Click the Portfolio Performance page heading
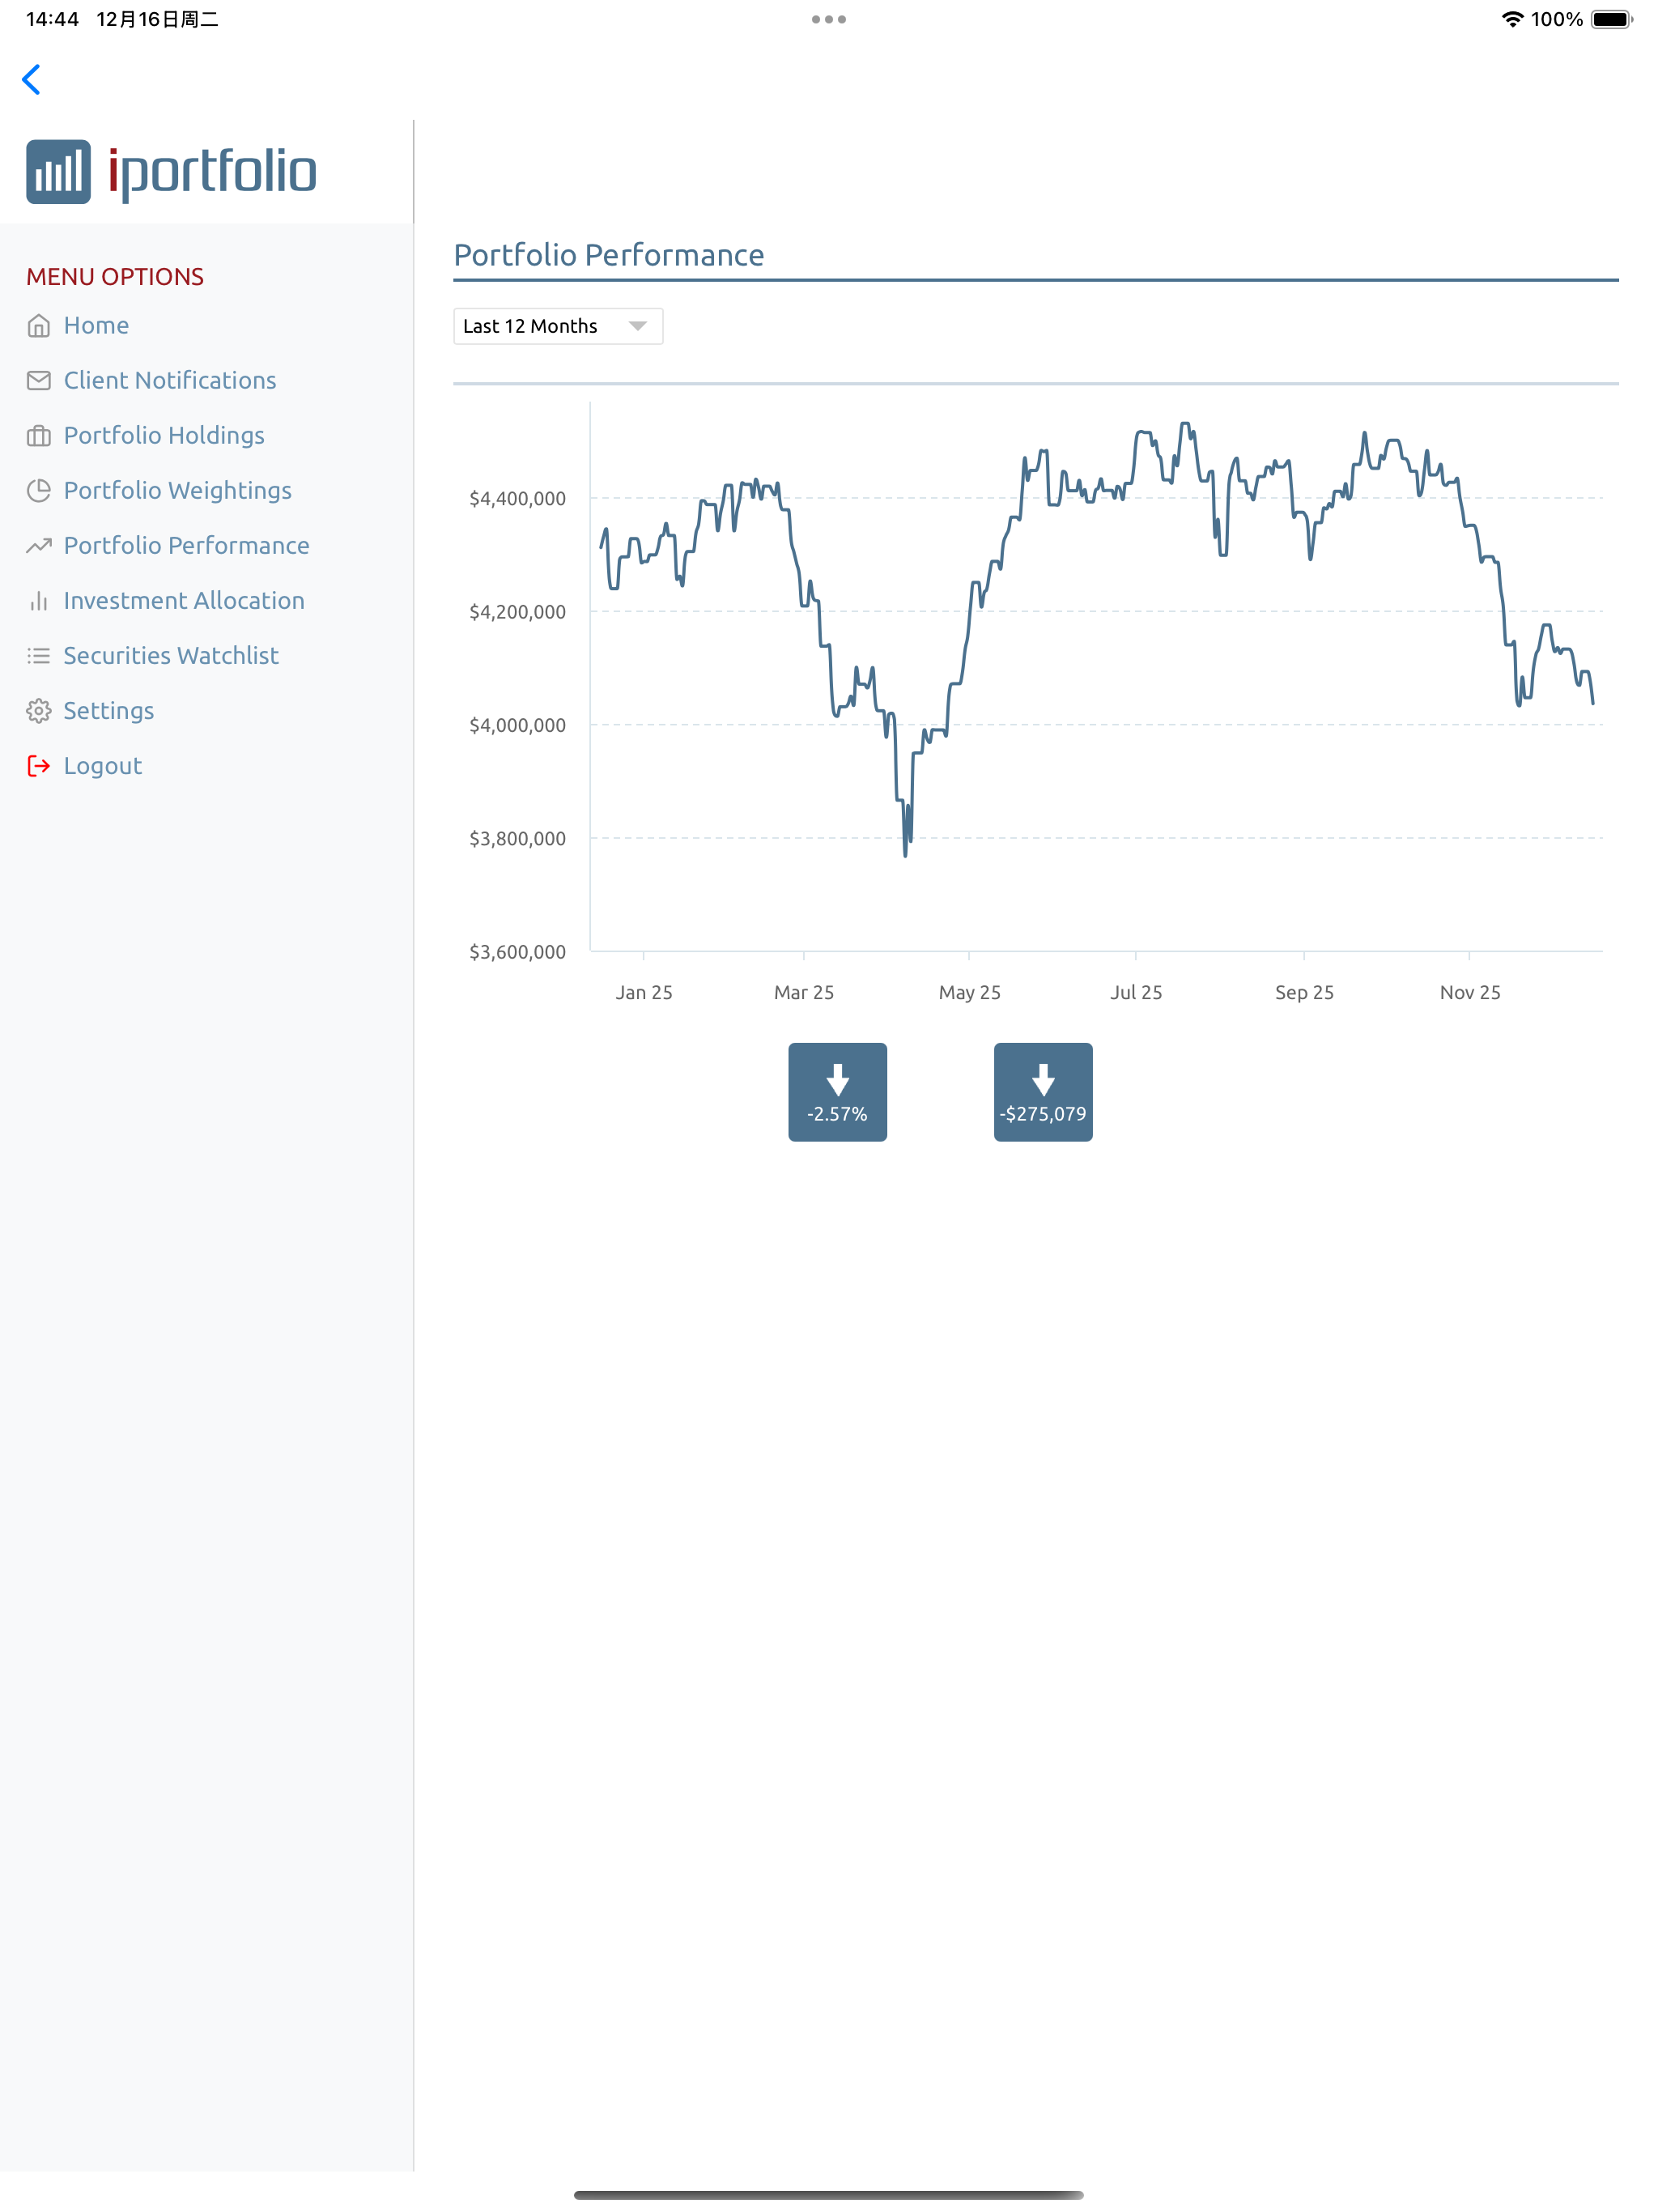1658x2212 pixels. [609, 255]
